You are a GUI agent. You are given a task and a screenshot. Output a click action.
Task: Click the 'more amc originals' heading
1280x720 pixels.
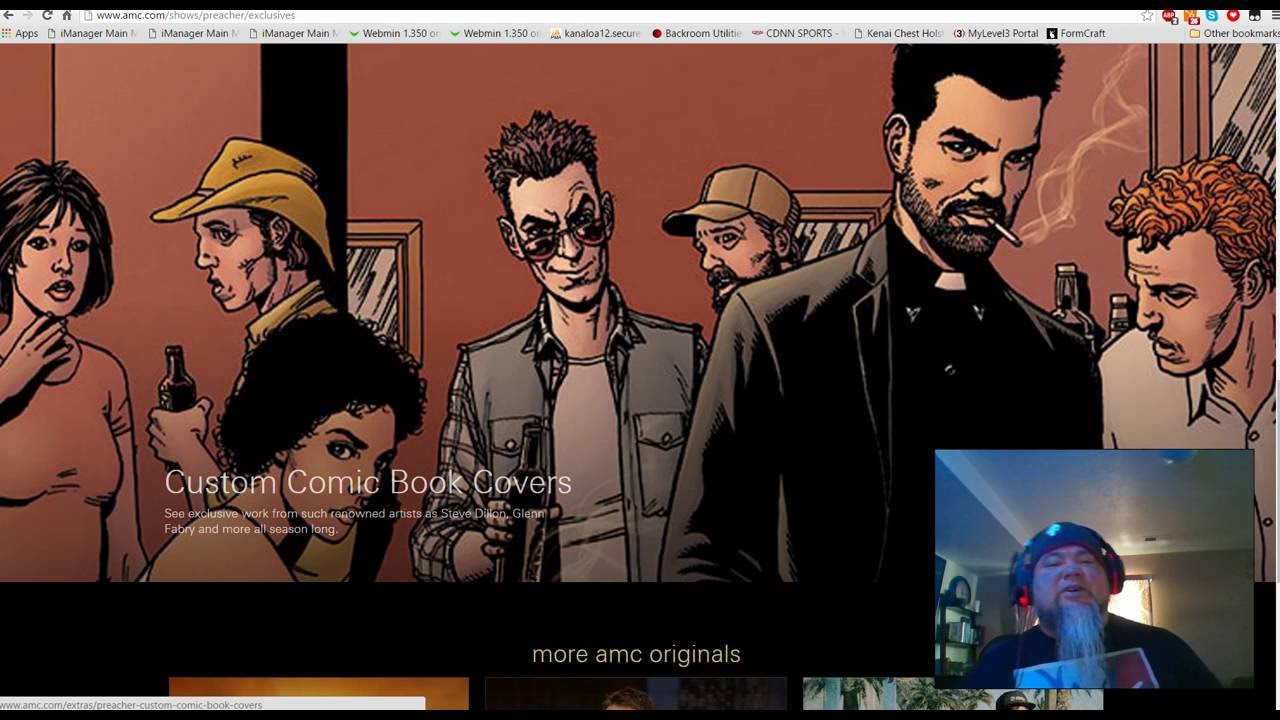(x=636, y=654)
